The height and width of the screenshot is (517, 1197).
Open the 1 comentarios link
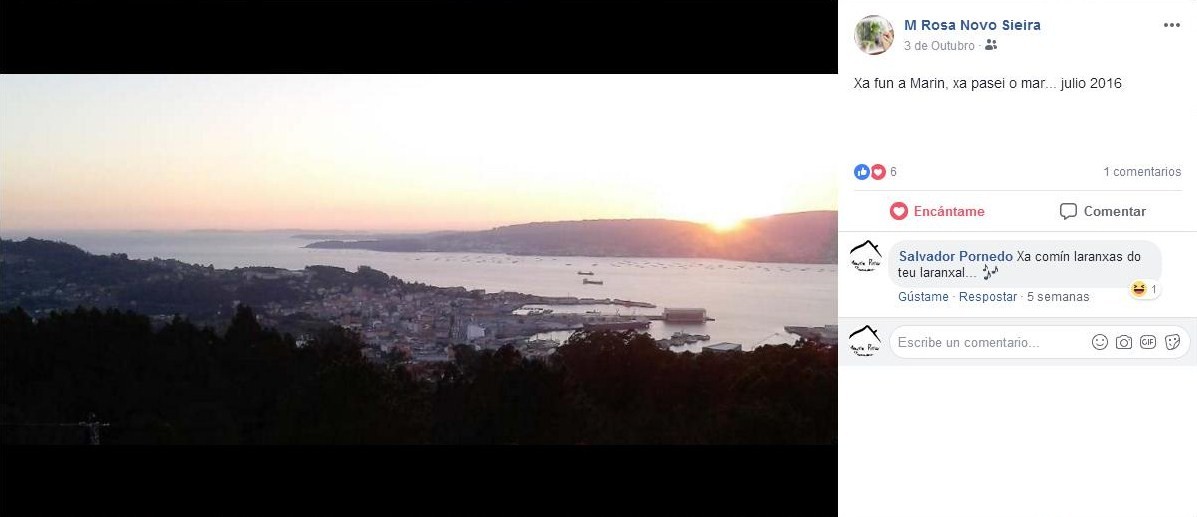coord(1141,172)
